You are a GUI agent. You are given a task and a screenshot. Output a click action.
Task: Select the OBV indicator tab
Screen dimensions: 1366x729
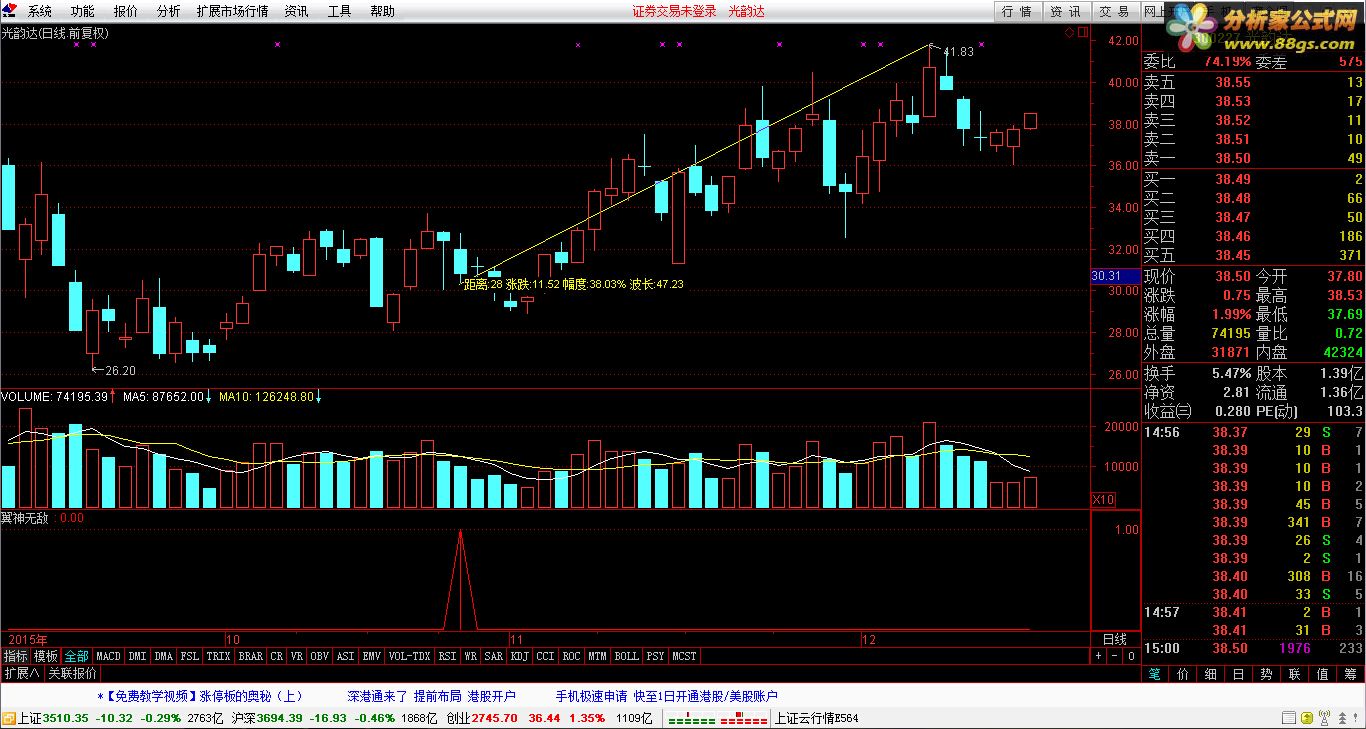point(319,656)
